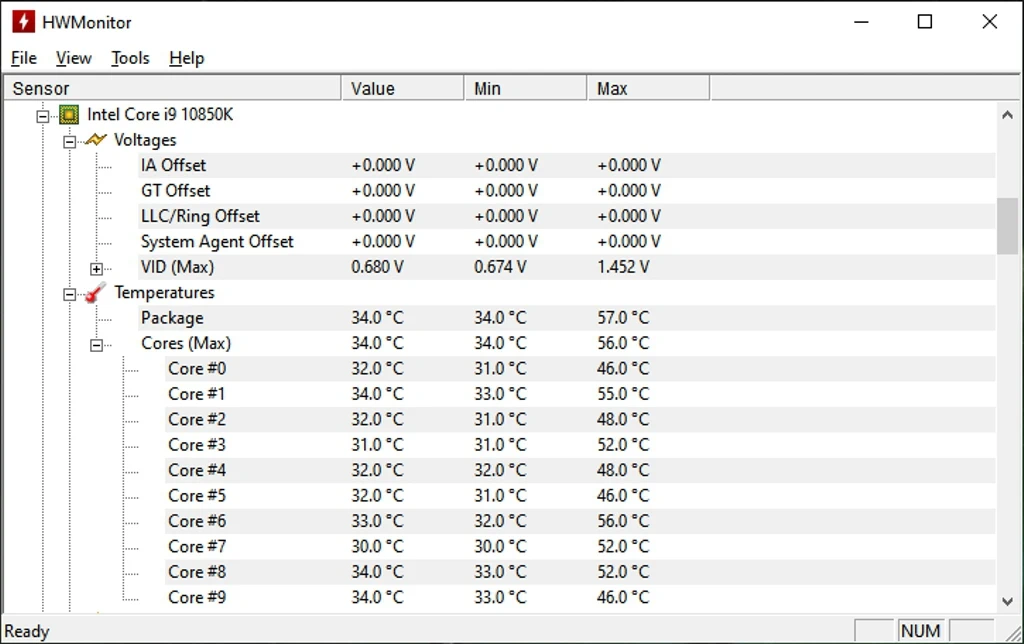Screen dimensions: 1024x644
Task: Select the VID (Max) row label
Action: [x=177, y=267]
